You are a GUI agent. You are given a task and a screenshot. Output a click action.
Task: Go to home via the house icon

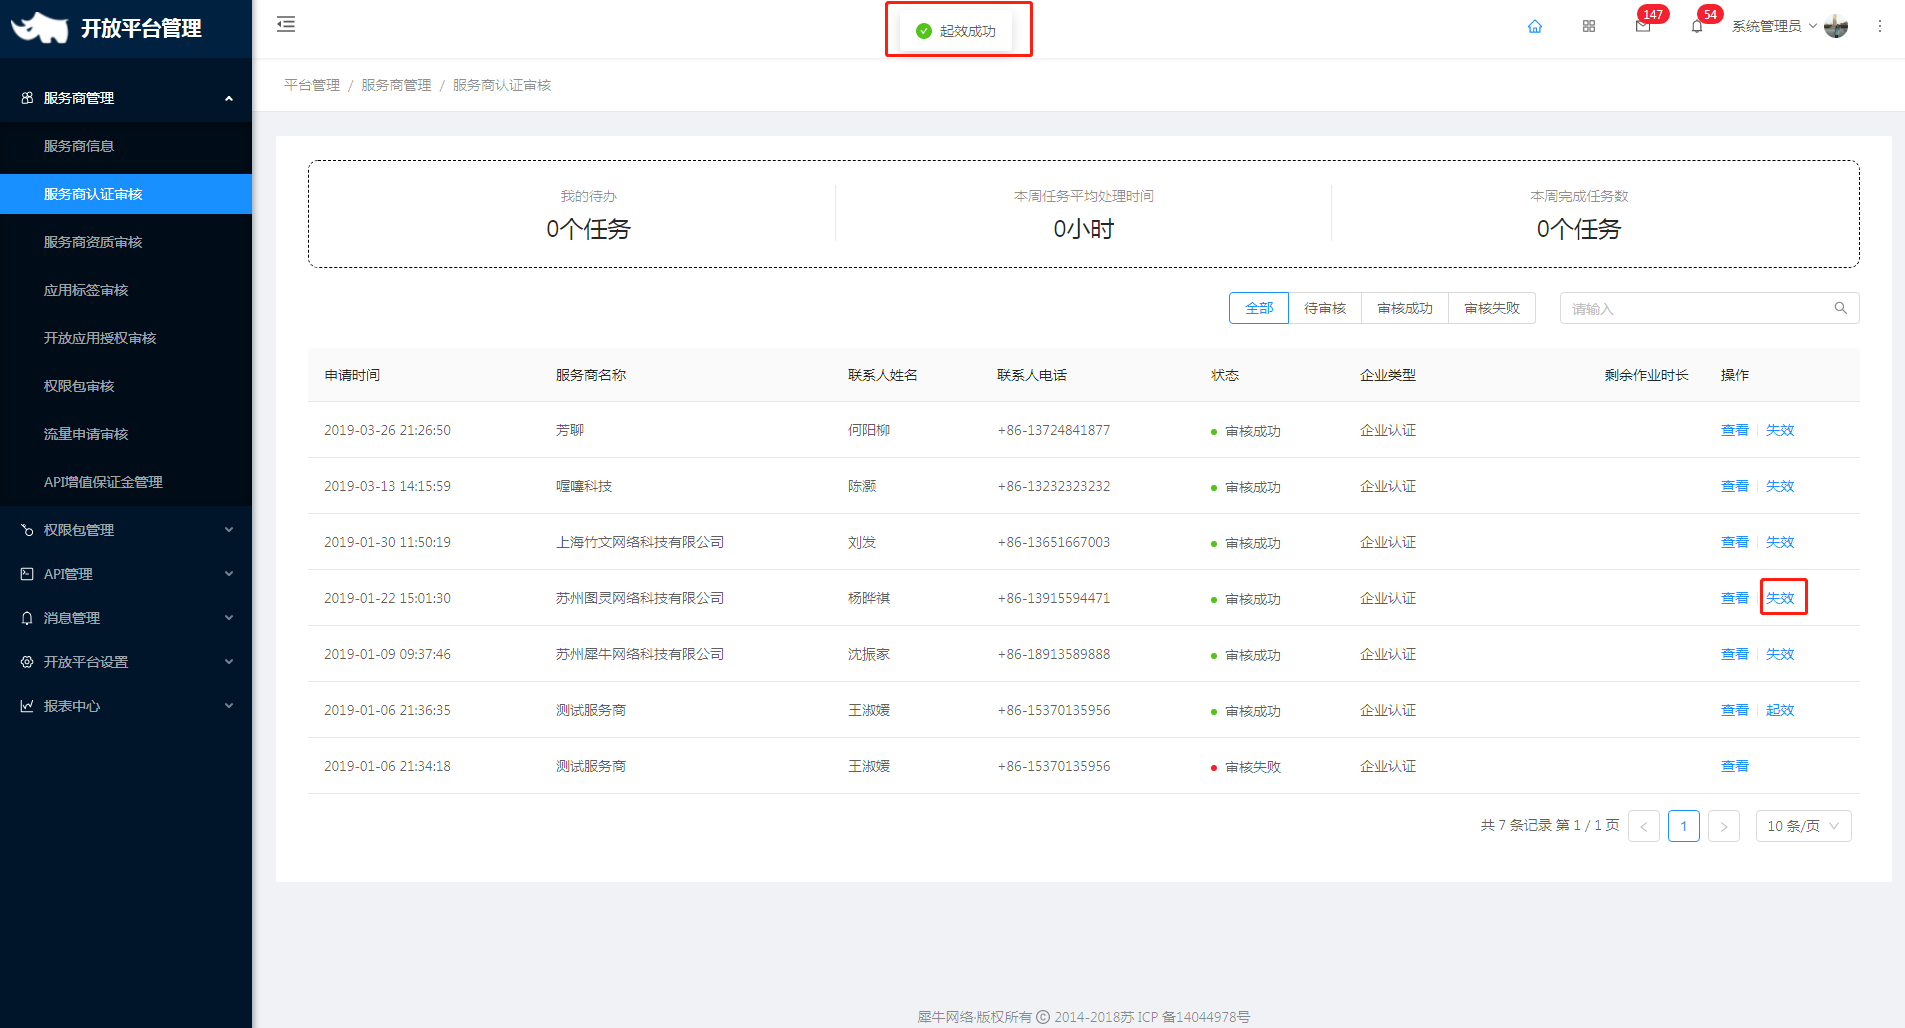tap(1535, 26)
